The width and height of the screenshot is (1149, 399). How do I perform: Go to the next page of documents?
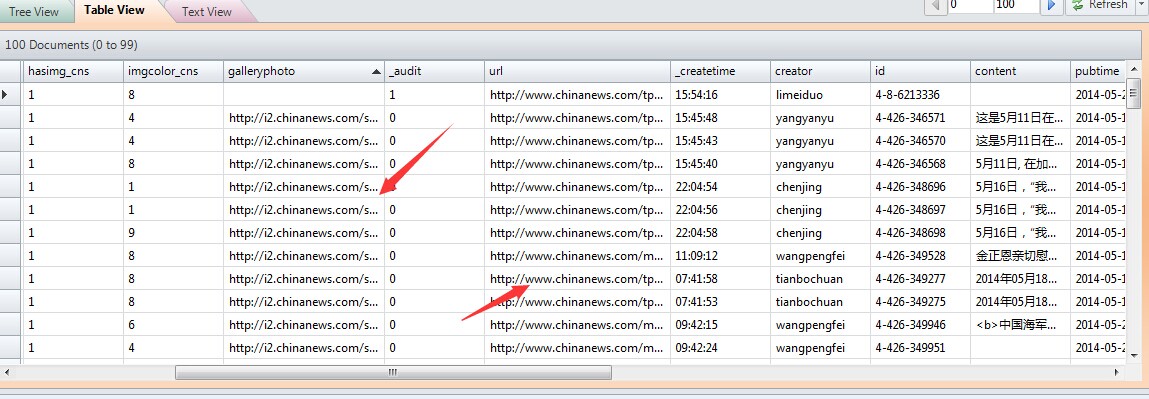pyautogui.click(x=1052, y=5)
